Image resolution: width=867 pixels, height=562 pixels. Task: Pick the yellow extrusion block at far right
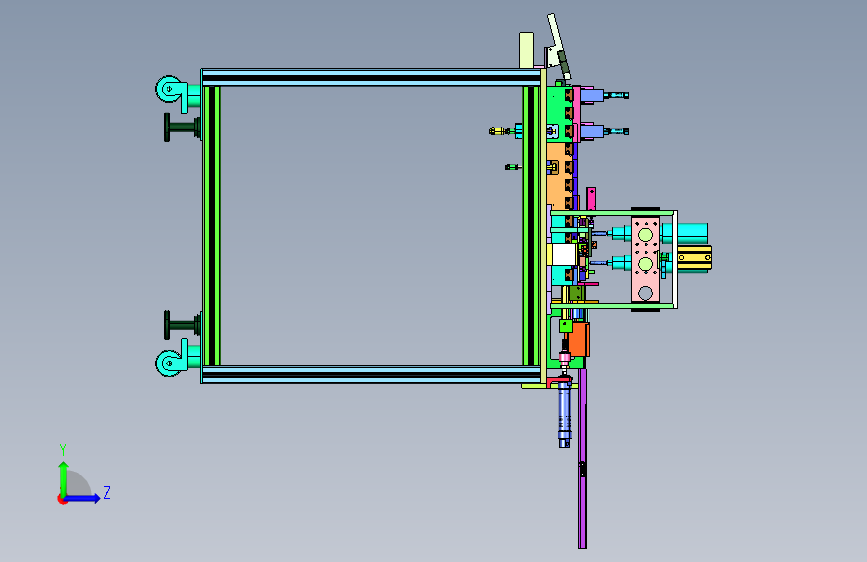pyautogui.click(x=694, y=258)
